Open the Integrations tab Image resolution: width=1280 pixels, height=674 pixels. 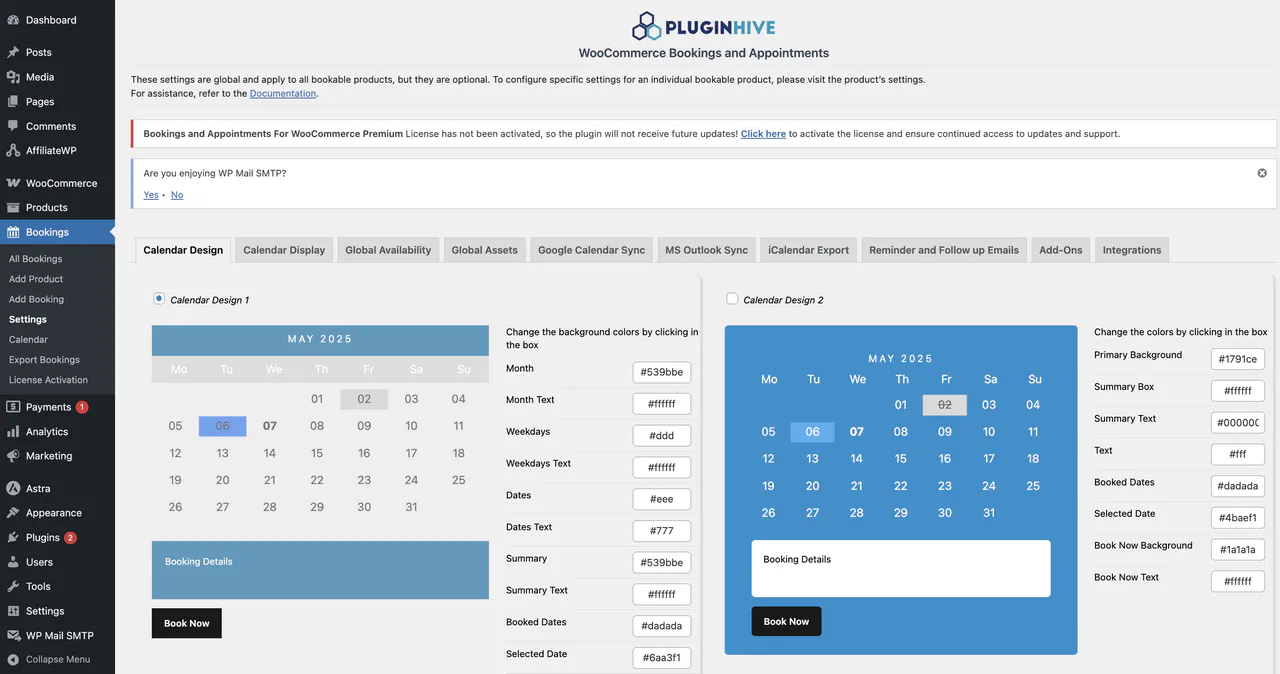pos(1132,250)
